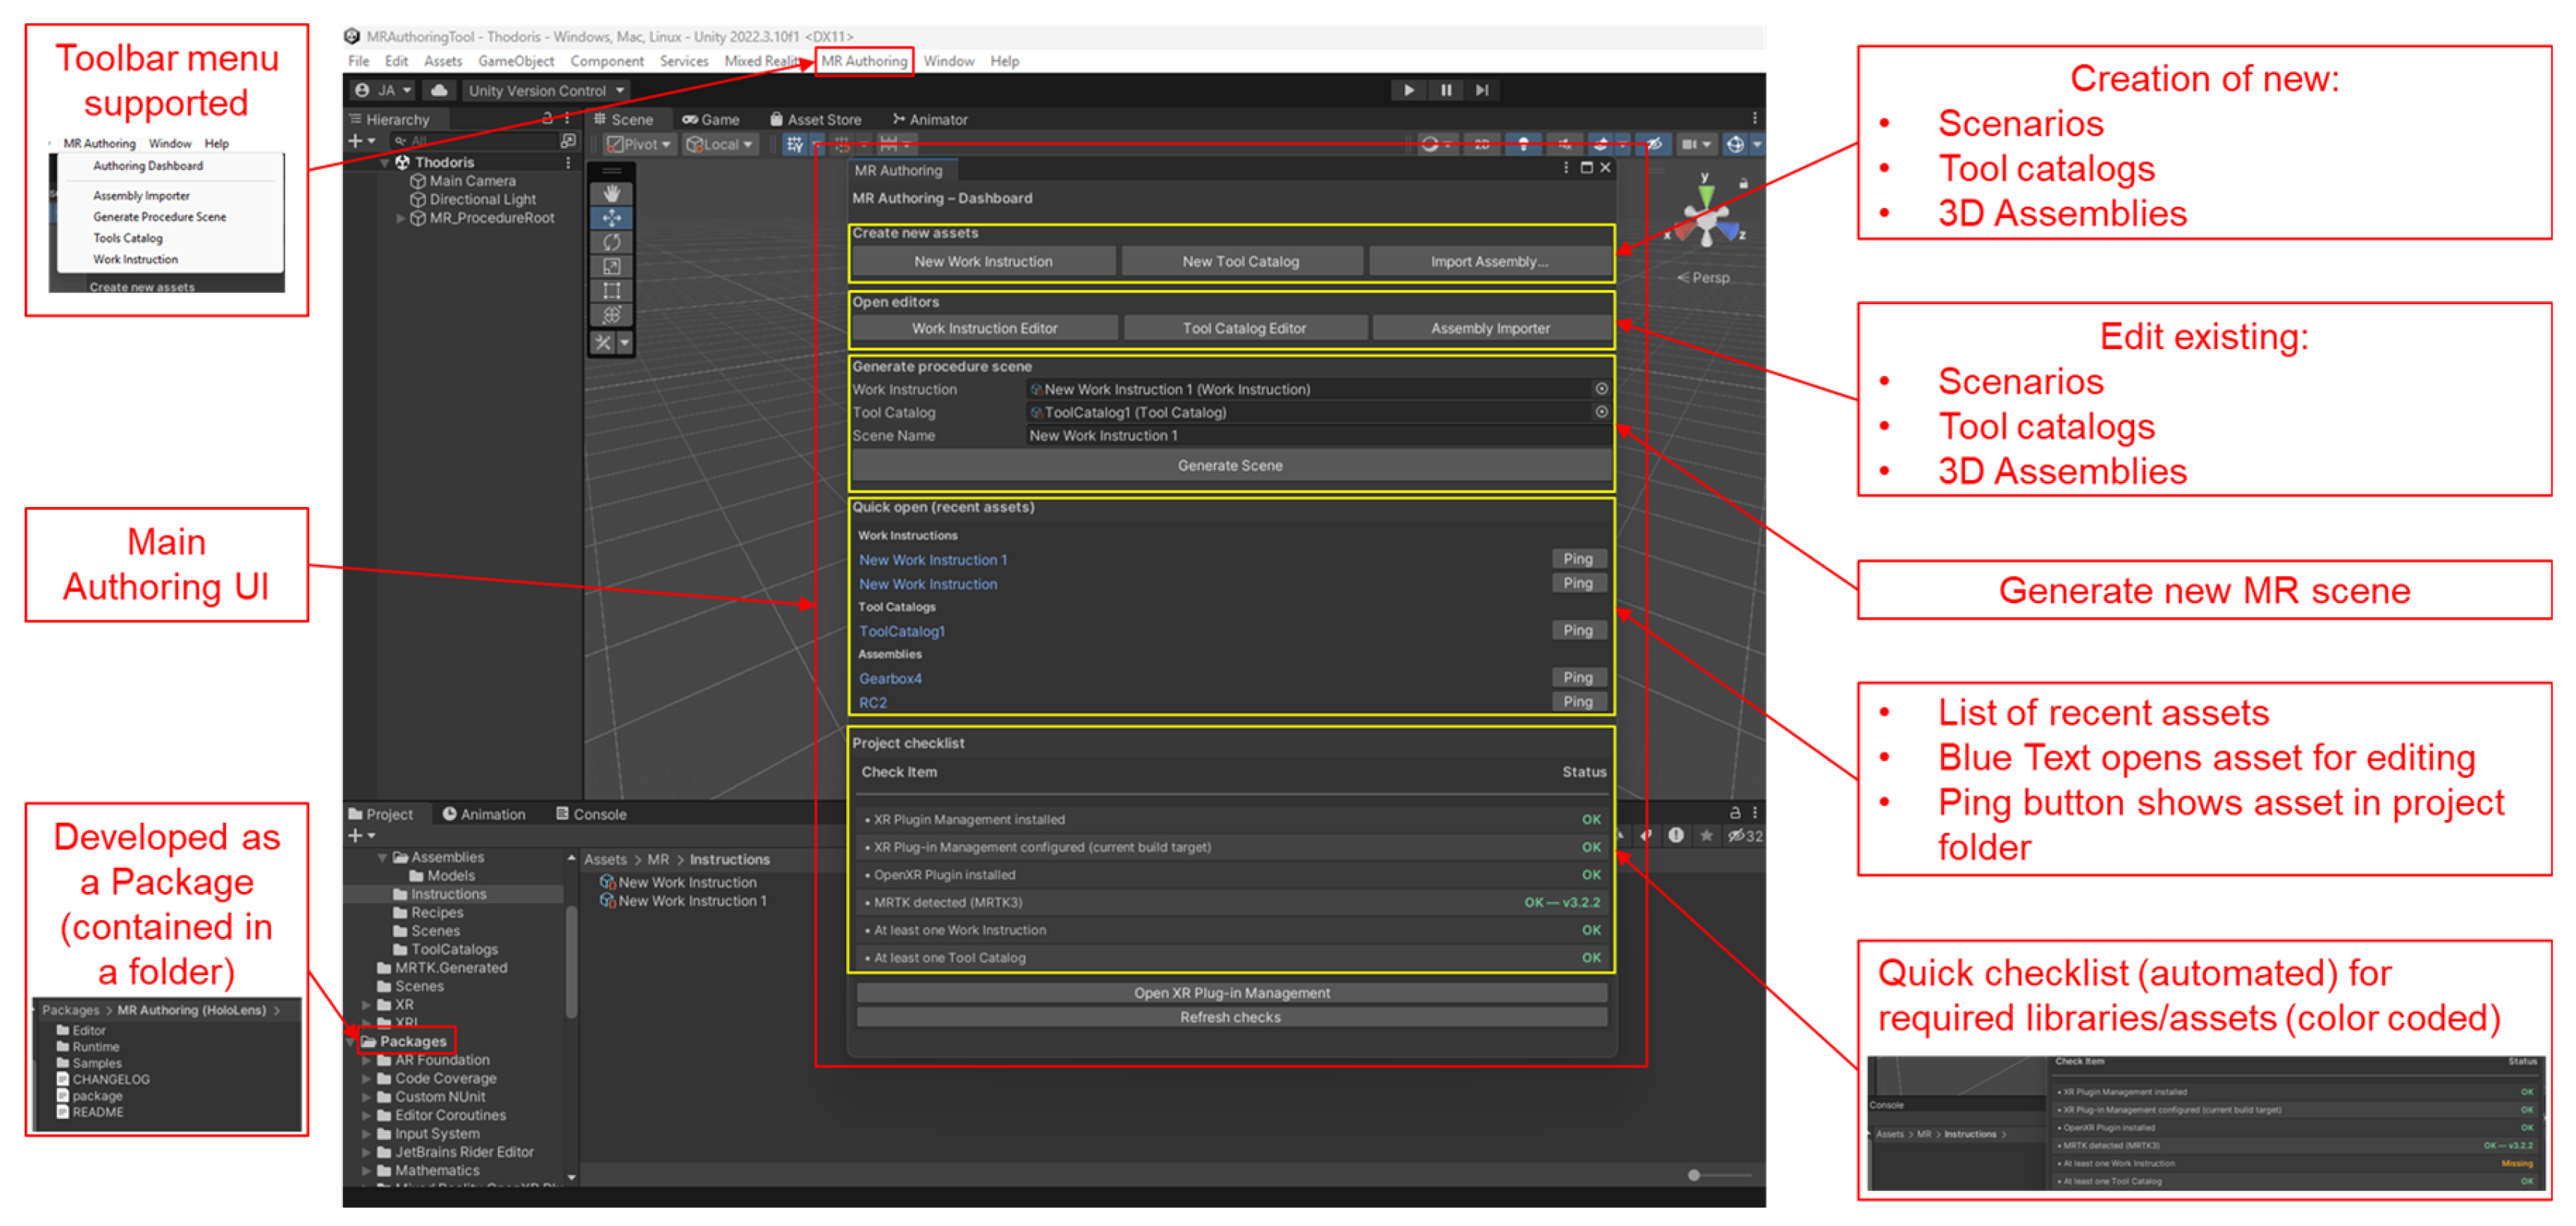Open ToolCatalog1 blue link
Image resolution: width=2576 pixels, height=1226 pixels.
tap(901, 631)
